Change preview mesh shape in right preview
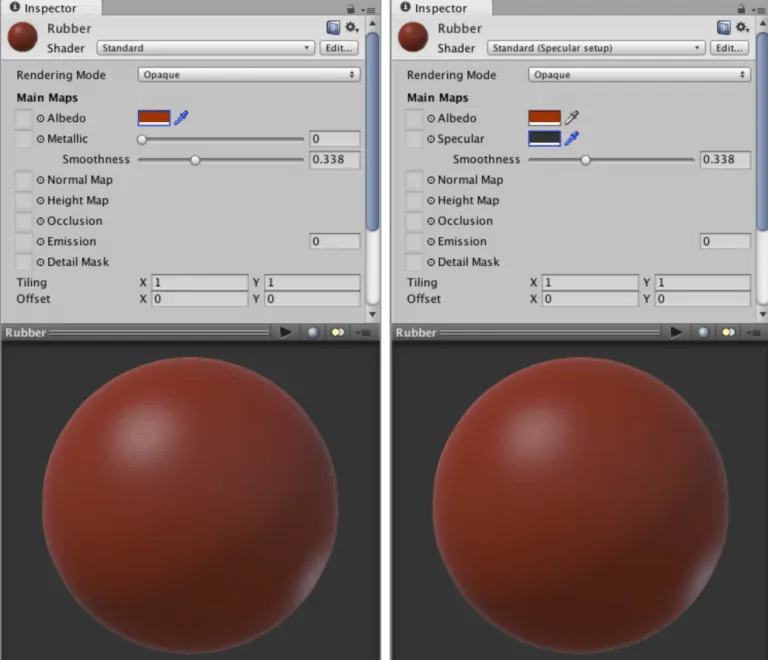768x660 pixels. (703, 333)
